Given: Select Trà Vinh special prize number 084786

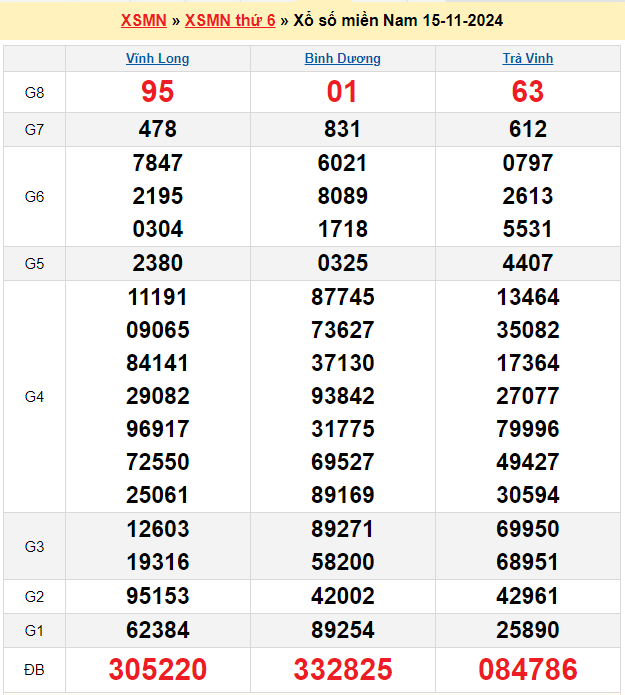Looking at the screenshot, I should coord(528,669).
